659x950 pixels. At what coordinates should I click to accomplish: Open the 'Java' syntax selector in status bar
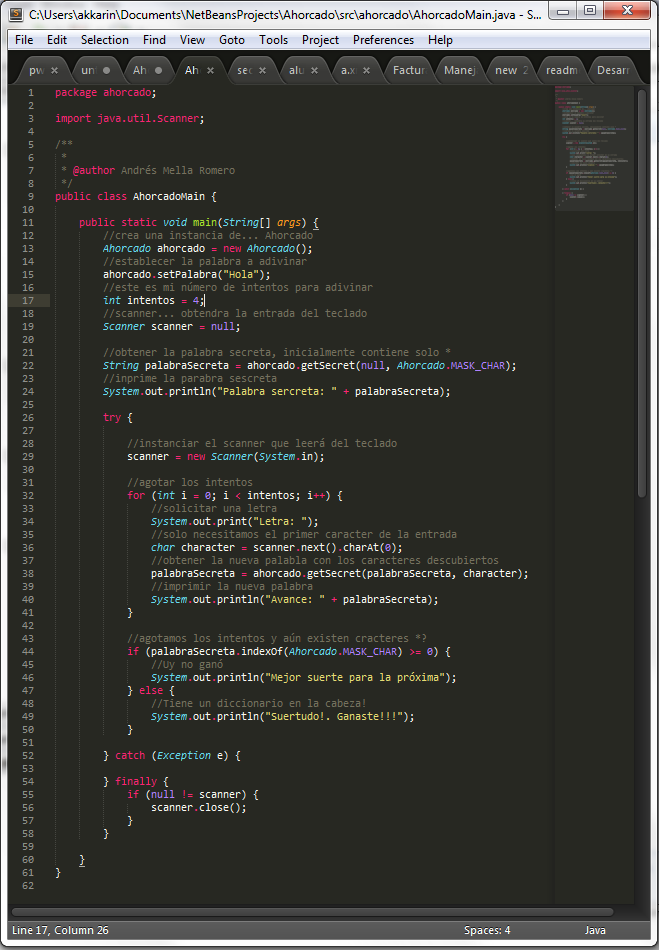click(x=595, y=930)
